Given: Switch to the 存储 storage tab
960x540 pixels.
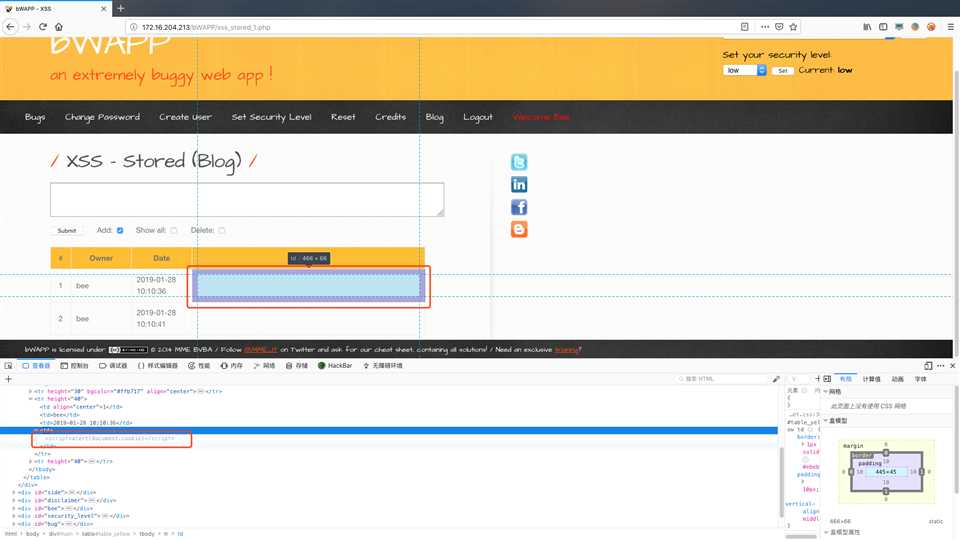Looking at the screenshot, I should pyautogui.click(x=297, y=366).
